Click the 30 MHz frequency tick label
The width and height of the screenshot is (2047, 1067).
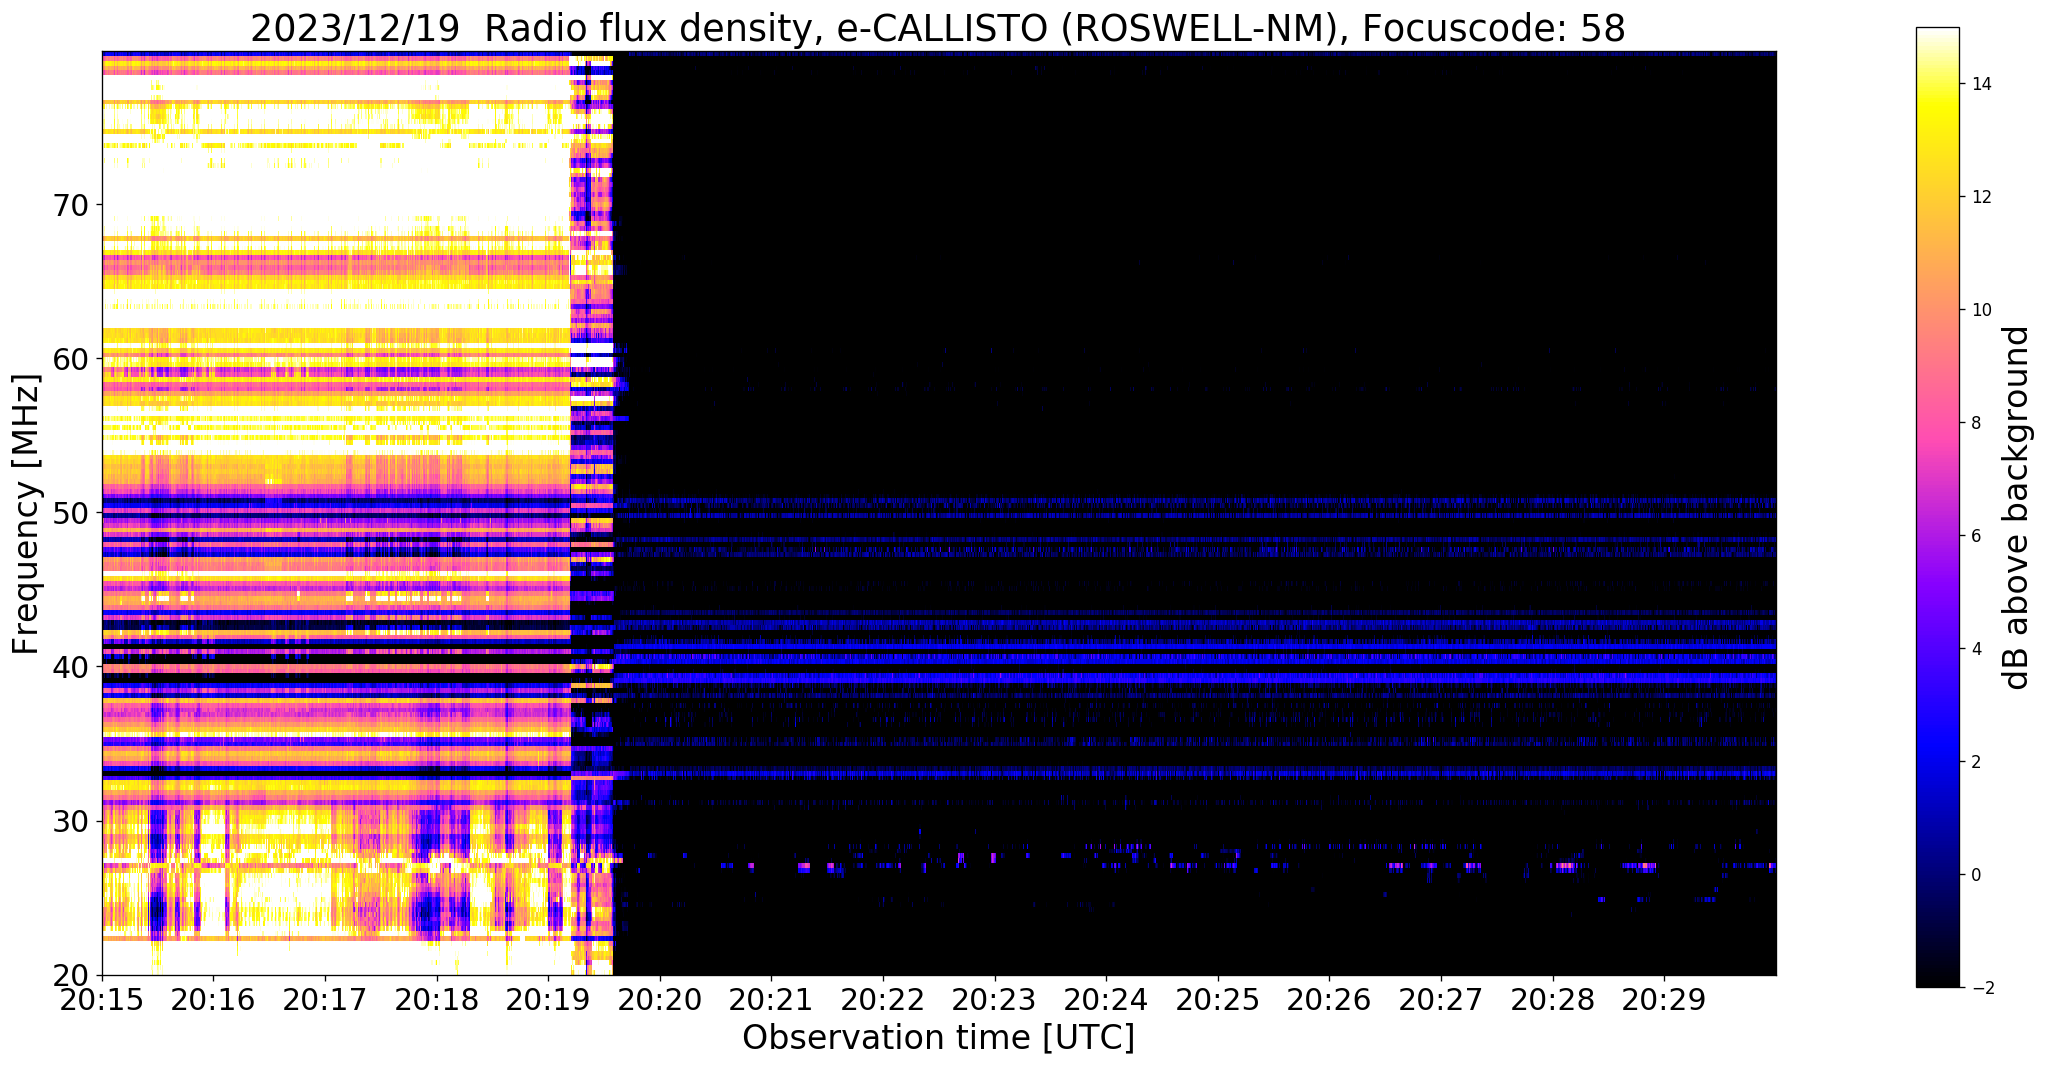70,821
